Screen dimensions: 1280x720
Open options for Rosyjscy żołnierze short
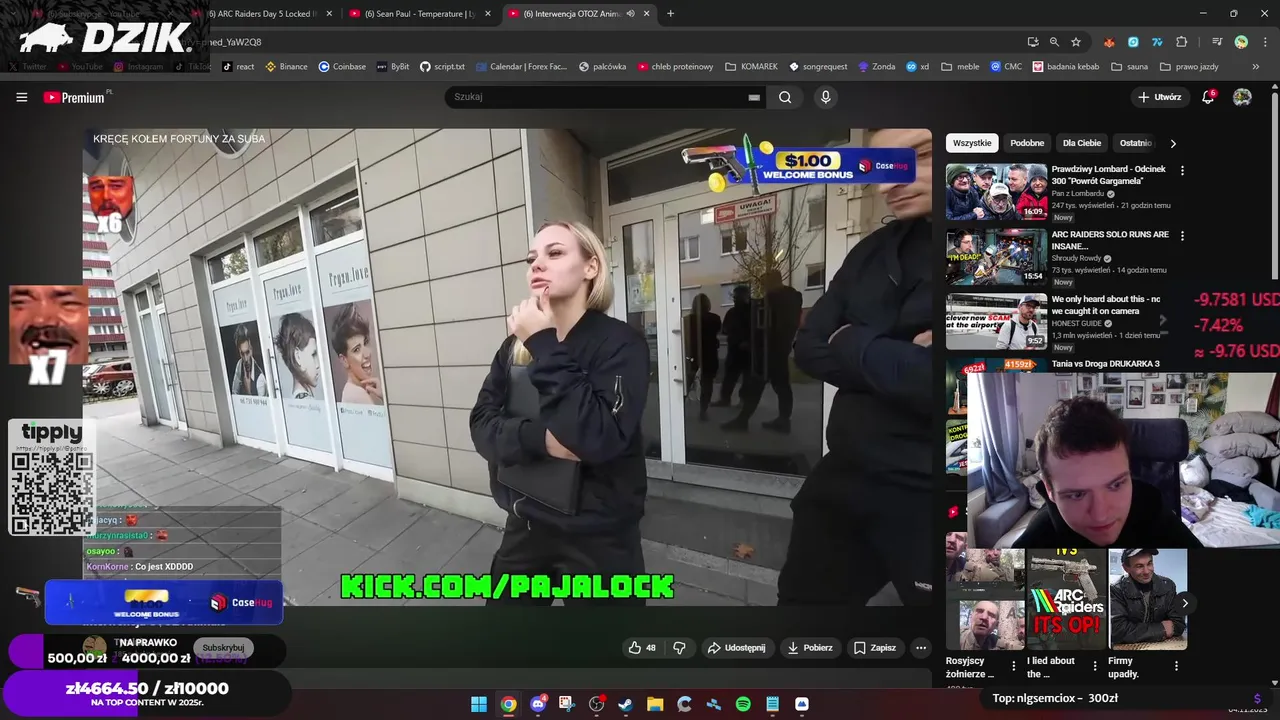point(1013,665)
